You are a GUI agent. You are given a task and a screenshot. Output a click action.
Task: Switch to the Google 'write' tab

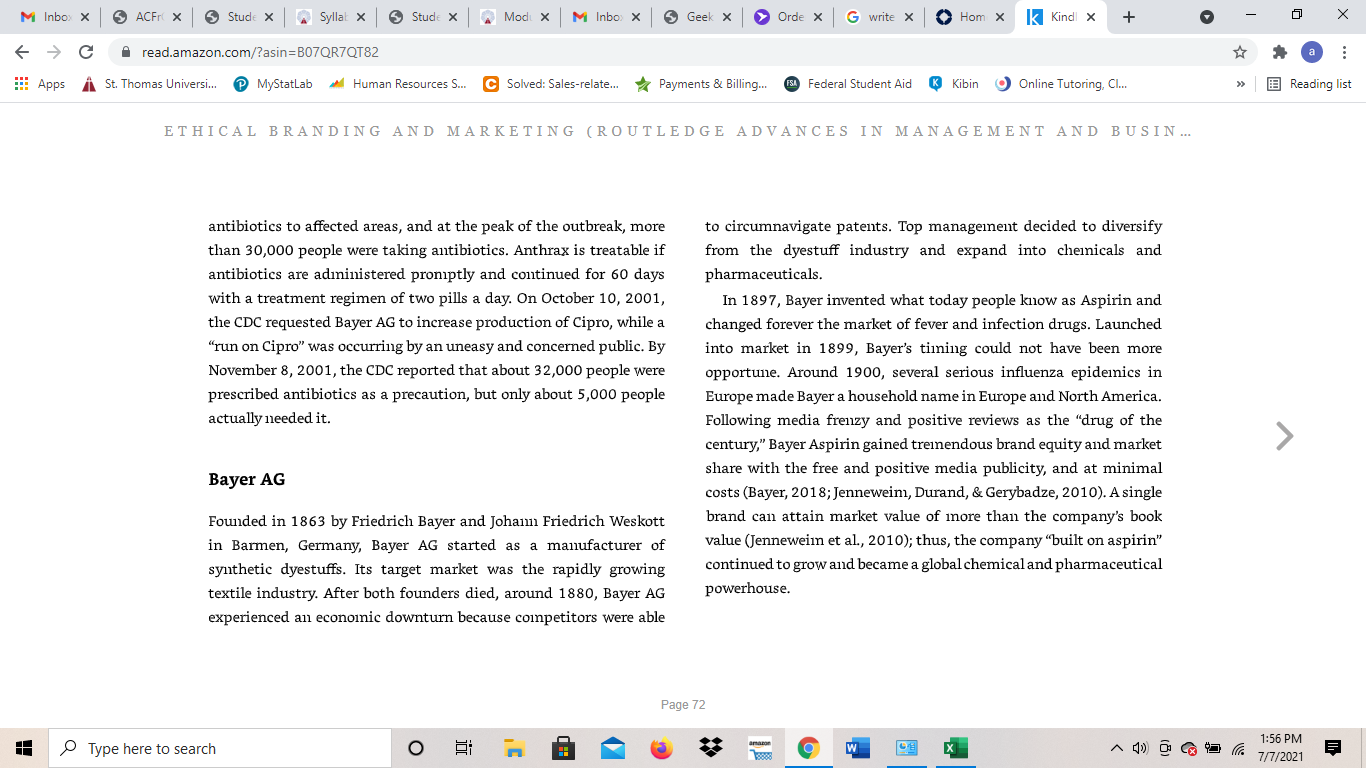(x=881, y=17)
